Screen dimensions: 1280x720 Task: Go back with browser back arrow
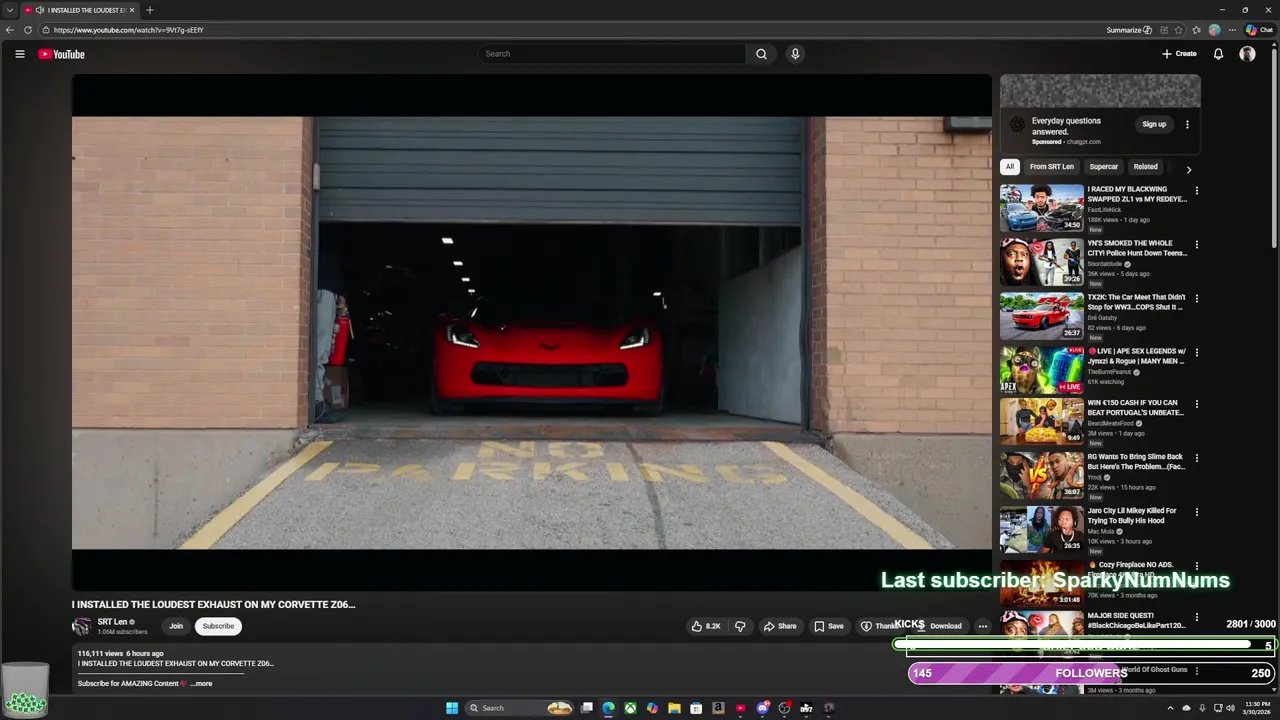point(10,30)
